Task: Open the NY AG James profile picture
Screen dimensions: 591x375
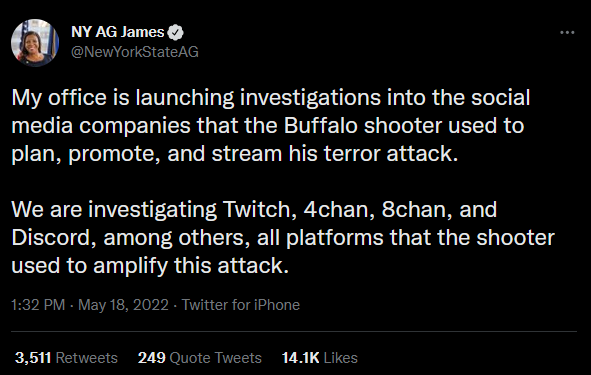Action: pyautogui.click(x=35, y=43)
